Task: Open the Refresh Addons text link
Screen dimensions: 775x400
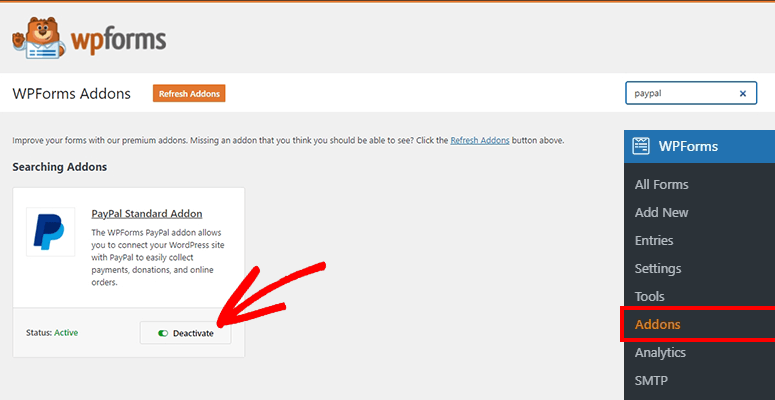Action: (x=479, y=140)
